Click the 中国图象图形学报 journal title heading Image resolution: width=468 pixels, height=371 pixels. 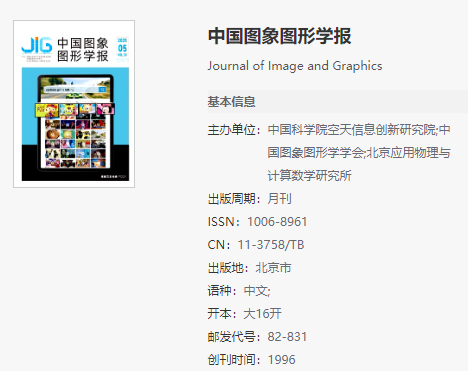pyautogui.click(x=279, y=36)
